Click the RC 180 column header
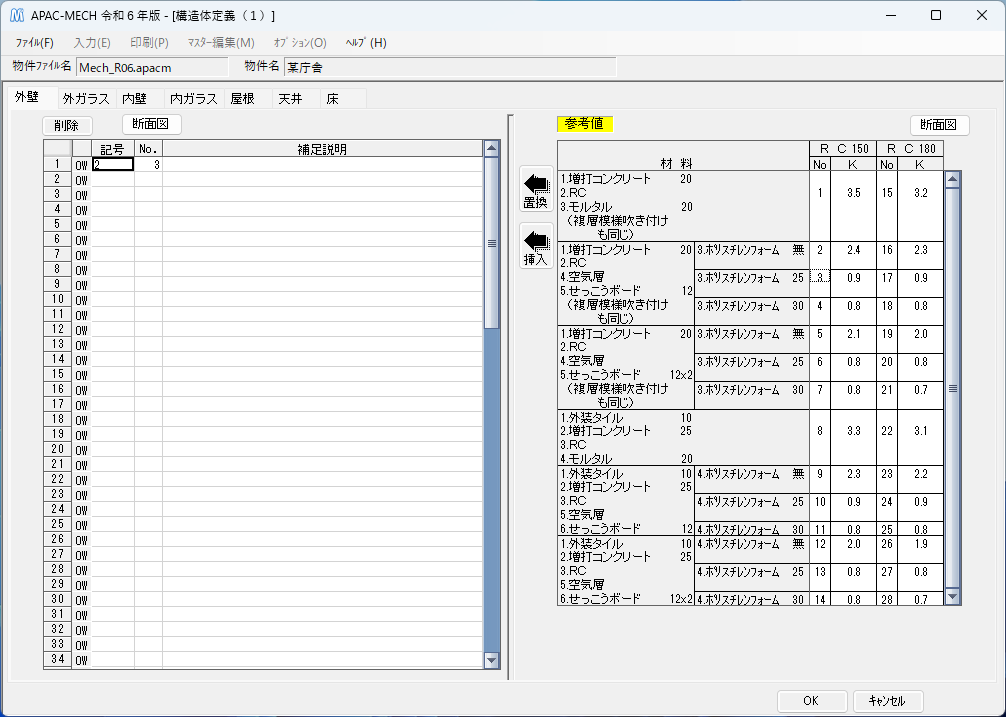 (910, 149)
